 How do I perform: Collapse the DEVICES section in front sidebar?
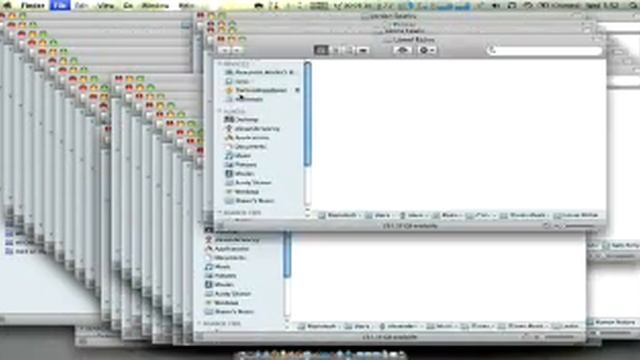coord(220,64)
